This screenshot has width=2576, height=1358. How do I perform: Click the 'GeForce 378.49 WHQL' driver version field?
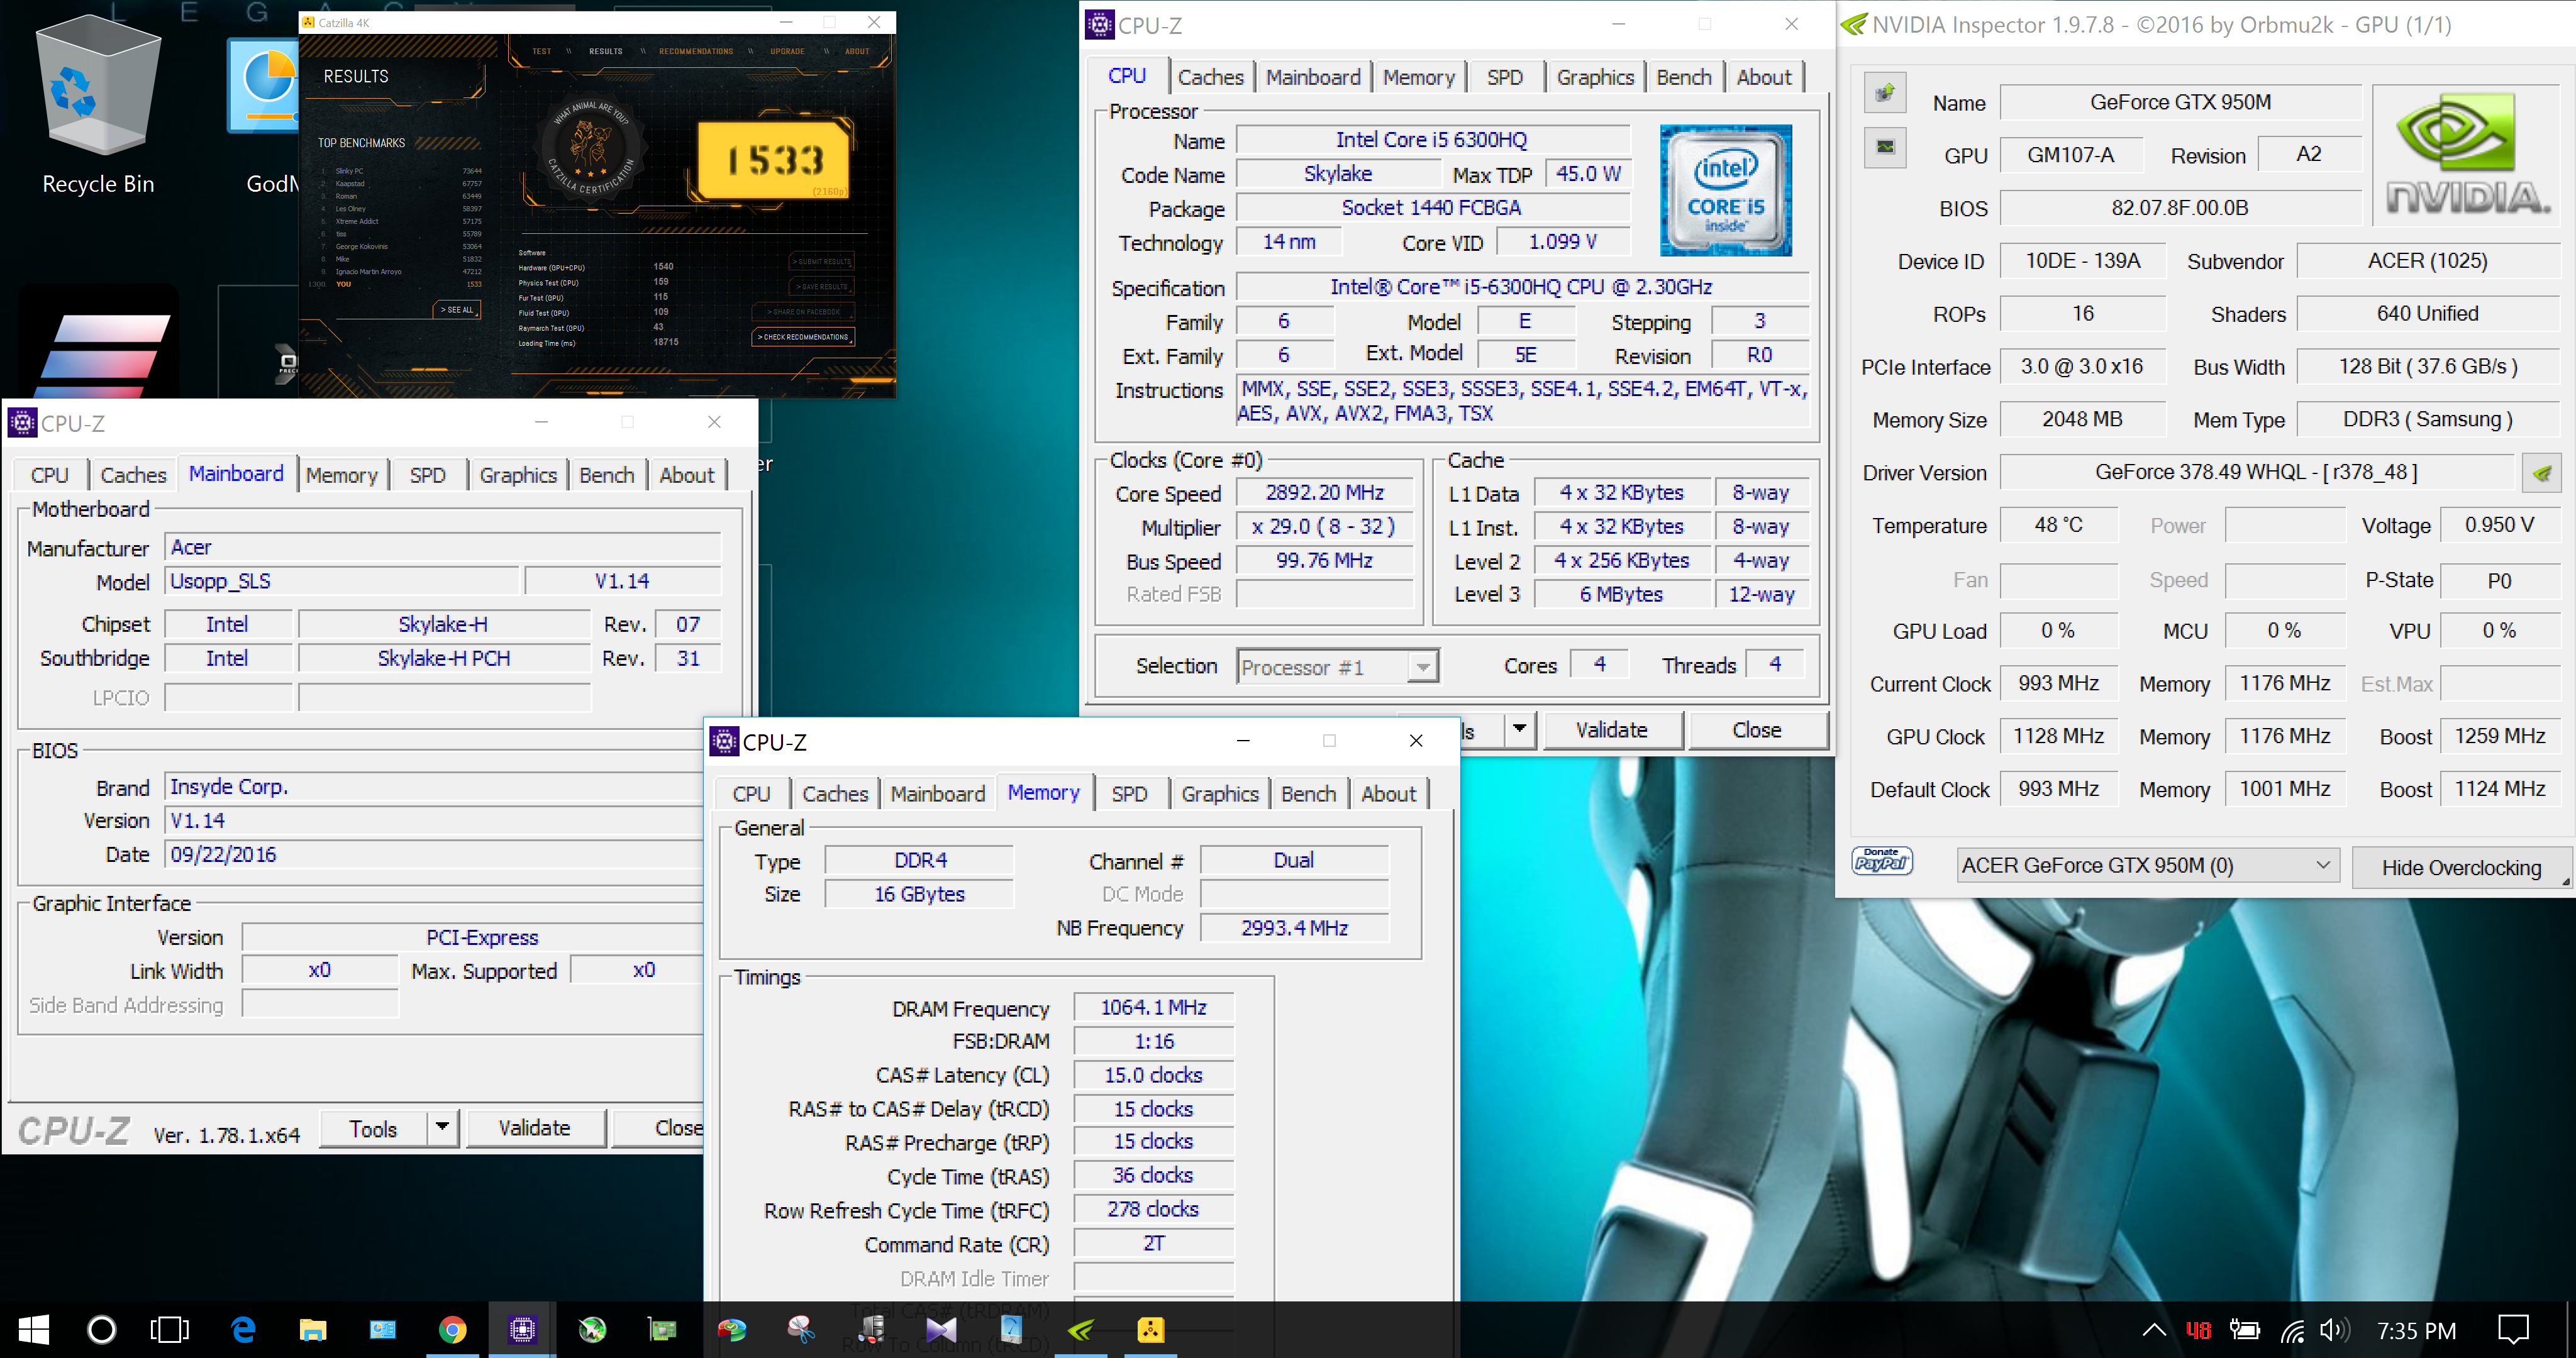tap(2256, 472)
